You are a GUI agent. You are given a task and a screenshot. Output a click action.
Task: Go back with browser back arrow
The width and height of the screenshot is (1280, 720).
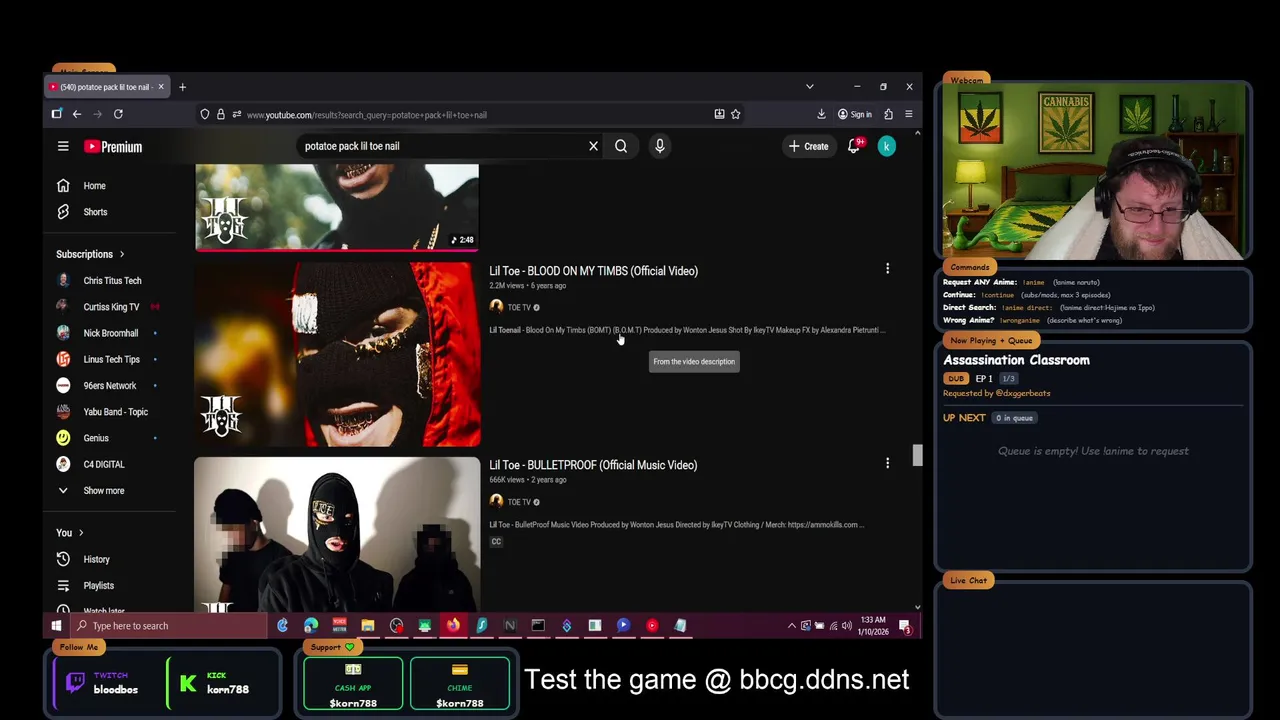[x=77, y=114]
